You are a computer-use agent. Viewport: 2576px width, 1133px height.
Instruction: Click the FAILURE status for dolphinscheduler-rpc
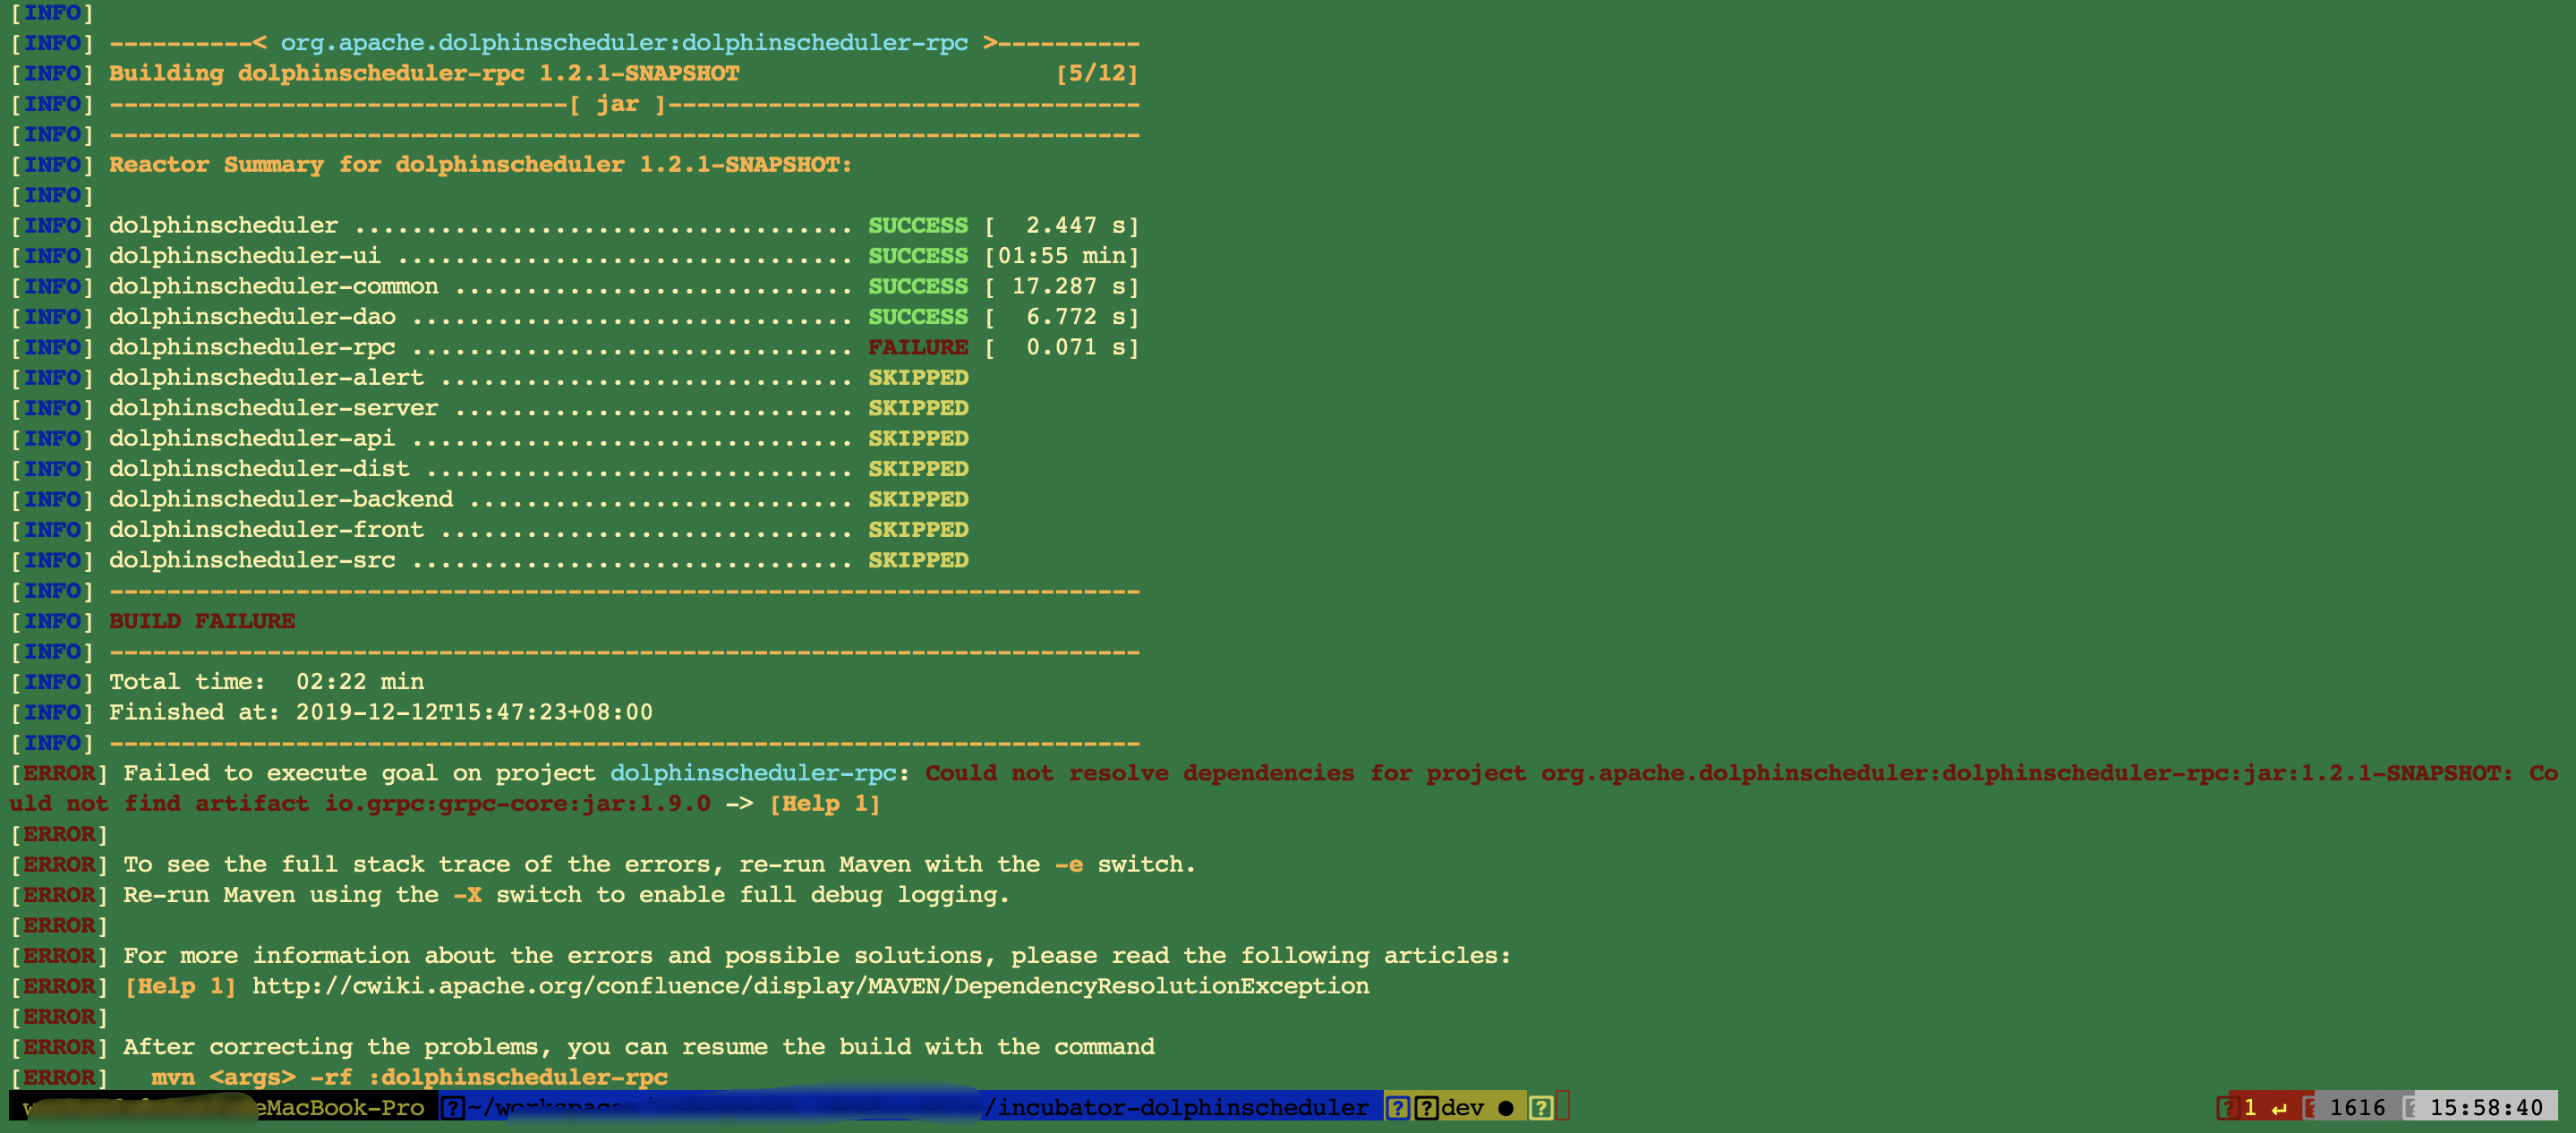[x=918, y=347]
